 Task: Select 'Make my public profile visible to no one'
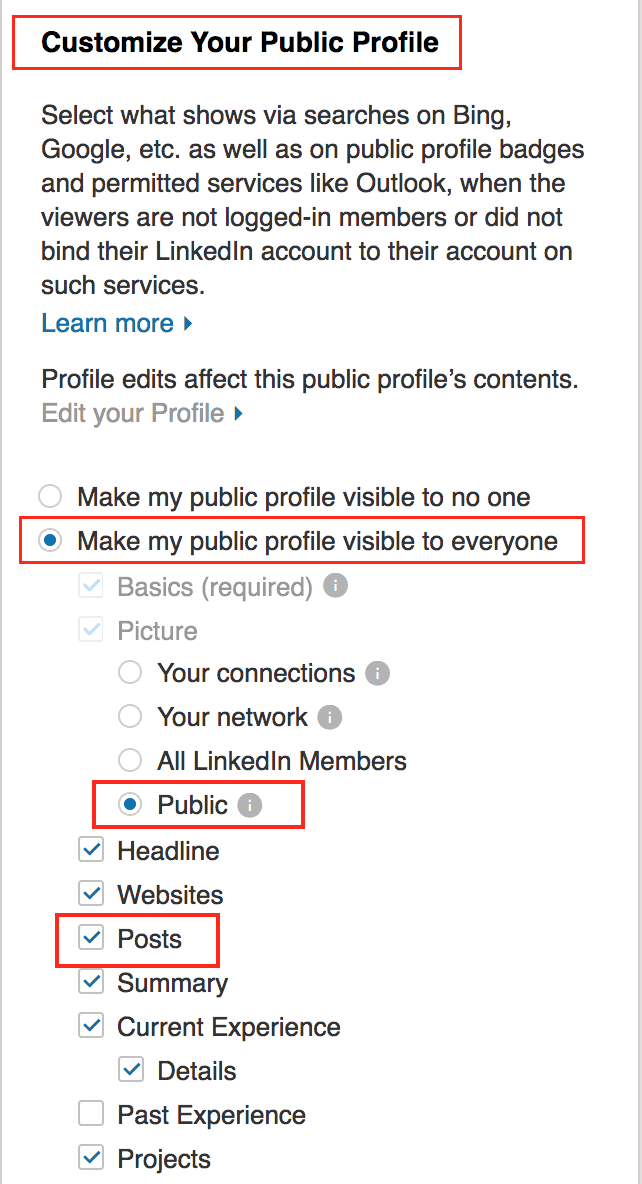(x=50, y=497)
